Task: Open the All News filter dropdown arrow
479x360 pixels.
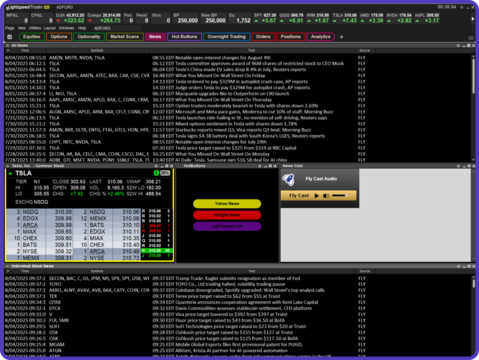Action: (8, 51)
